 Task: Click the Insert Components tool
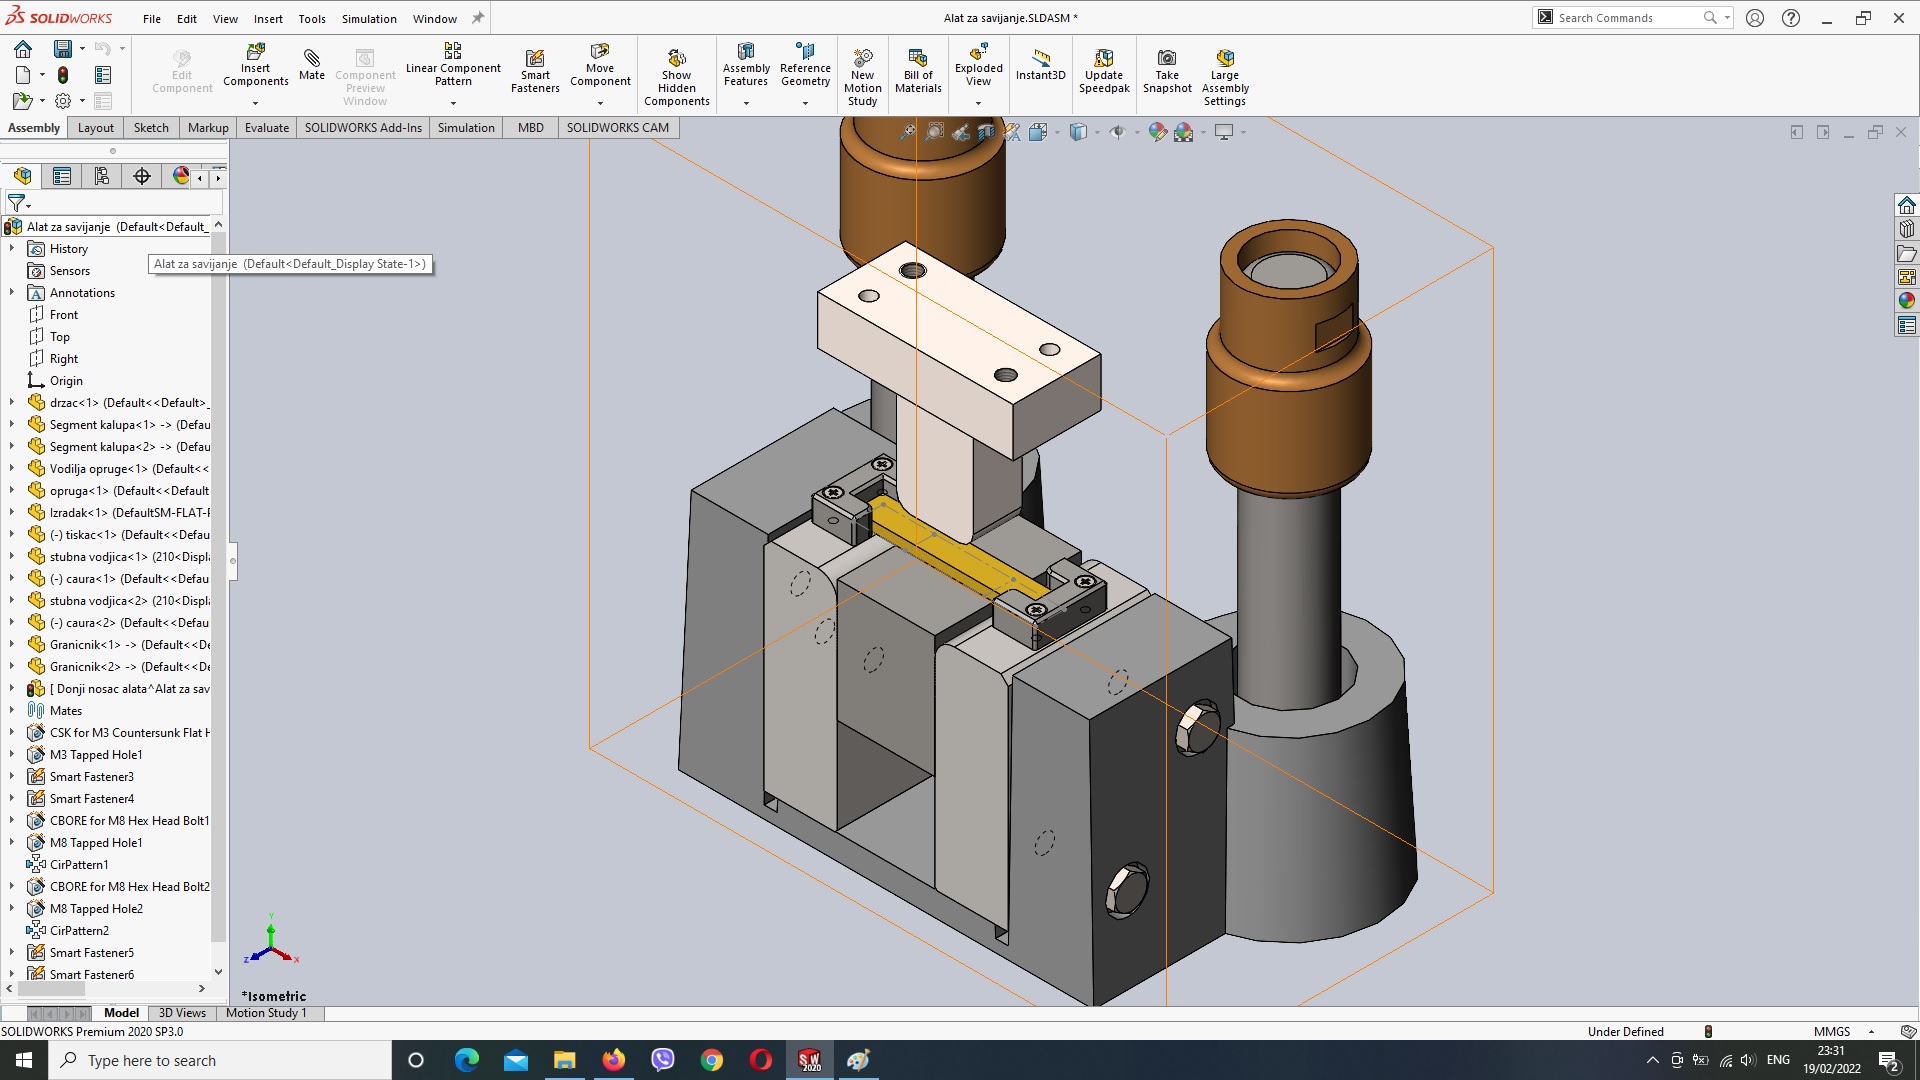(255, 66)
